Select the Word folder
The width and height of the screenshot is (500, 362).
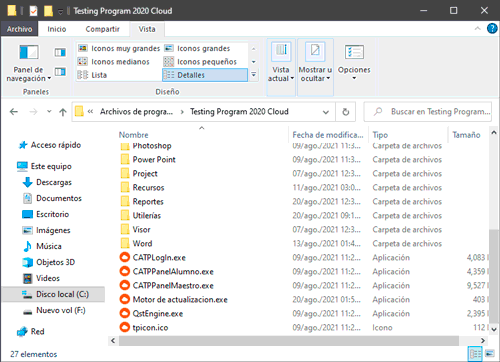click(142, 244)
